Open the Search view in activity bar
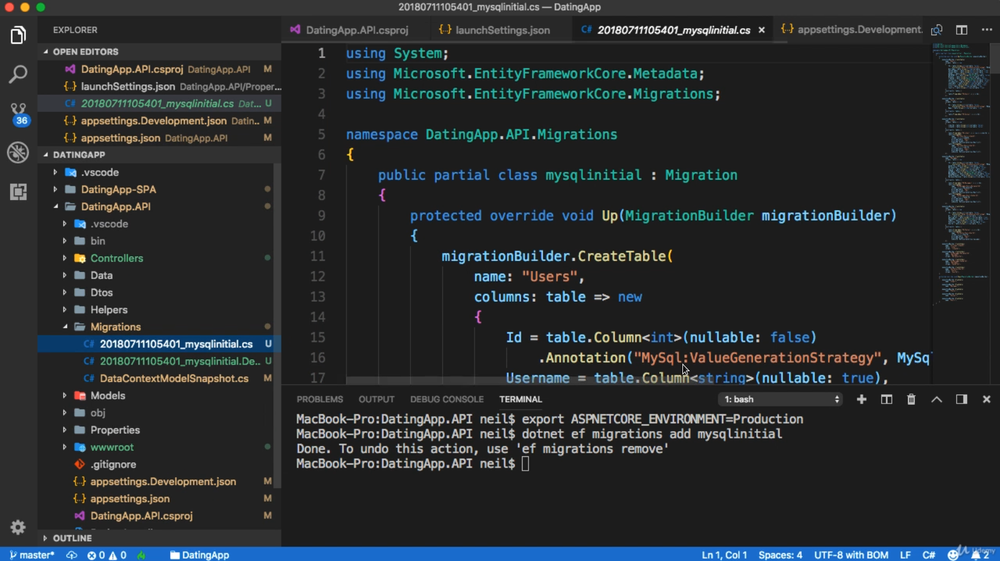The height and width of the screenshot is (561, 1000). tap(18, 75)
